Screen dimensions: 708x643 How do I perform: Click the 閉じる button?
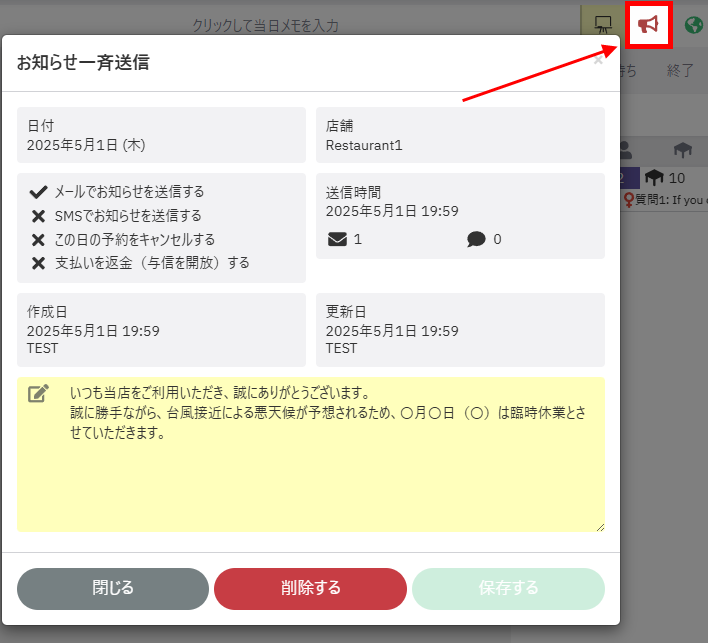(x=113, y=588)
